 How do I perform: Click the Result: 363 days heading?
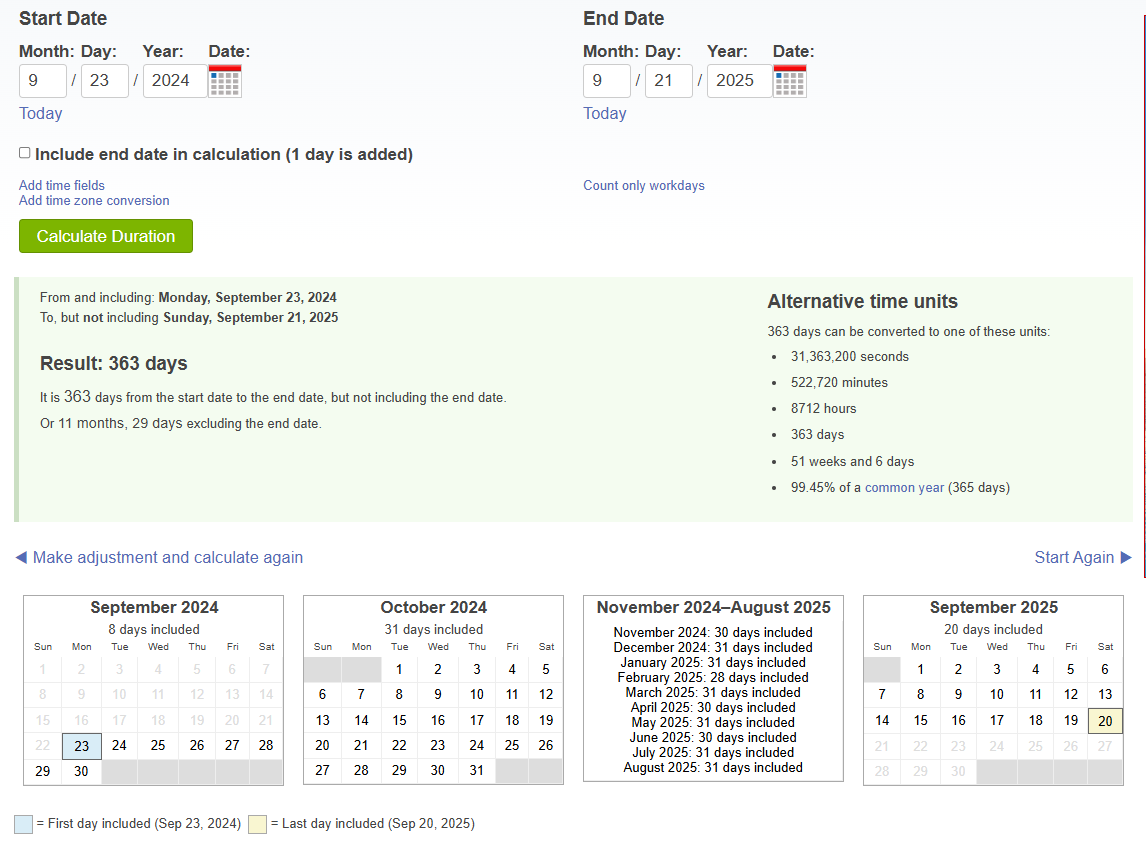click(x=113, y=363)
